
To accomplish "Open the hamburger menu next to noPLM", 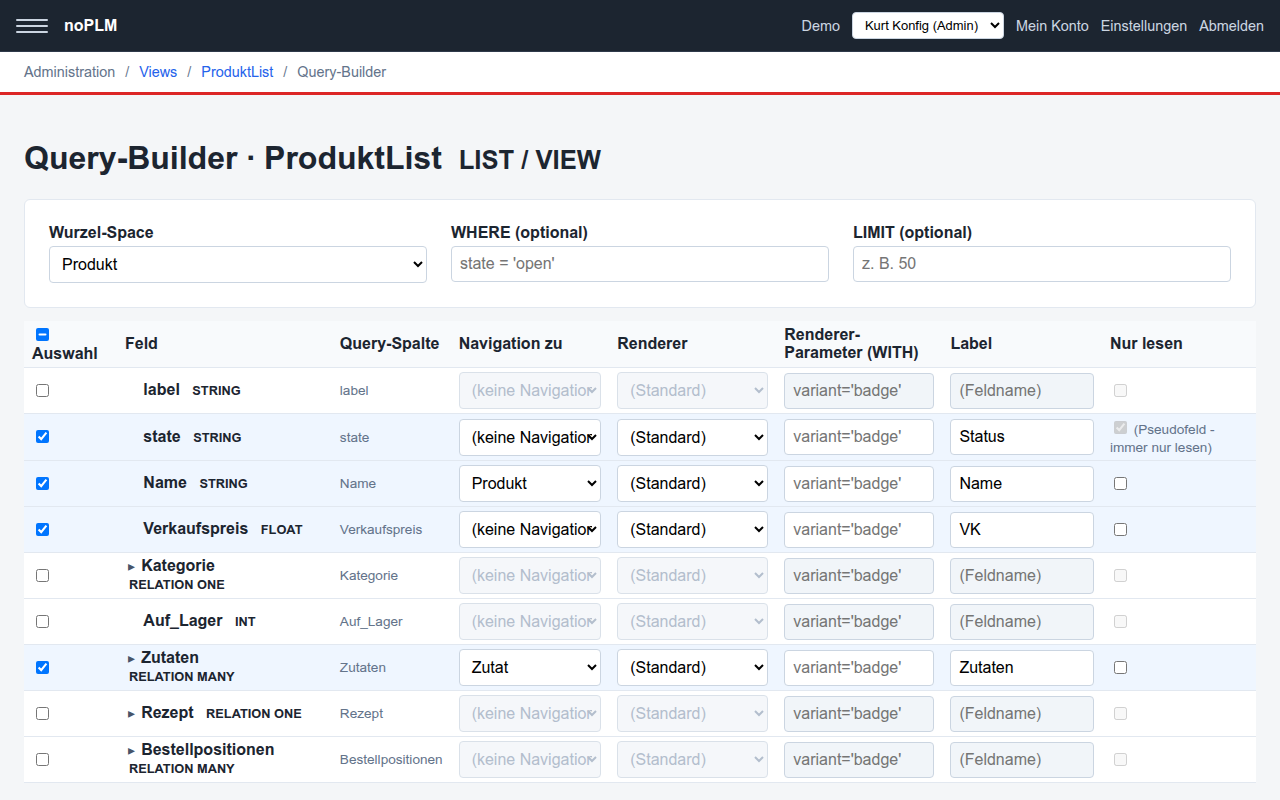I will coord(32,26).
